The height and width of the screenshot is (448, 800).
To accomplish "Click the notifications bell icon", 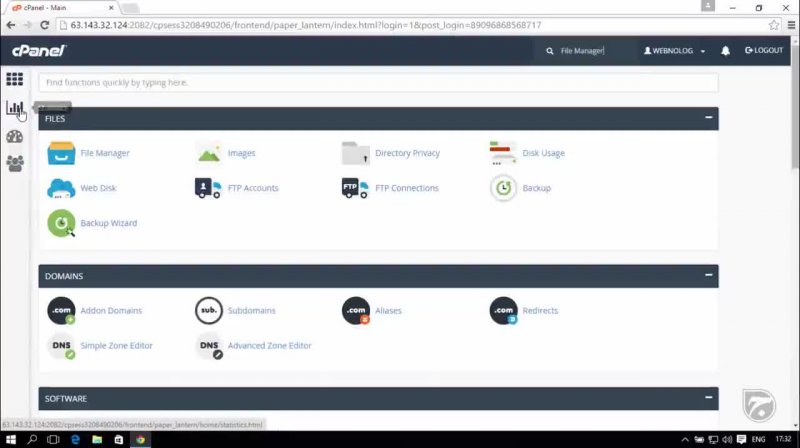I will point(725,50).
